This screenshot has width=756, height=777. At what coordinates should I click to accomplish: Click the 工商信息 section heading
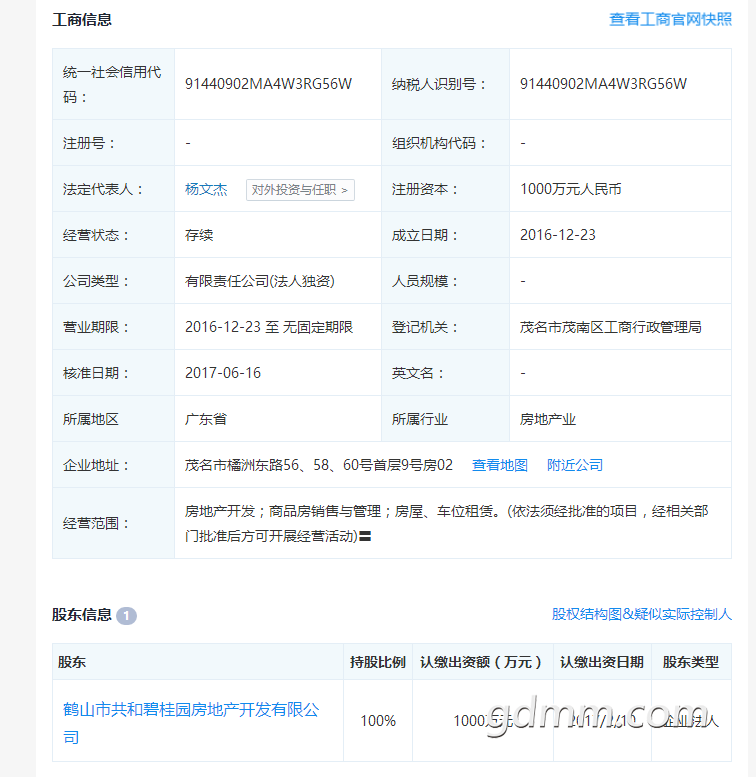click(x=82, y=19)
